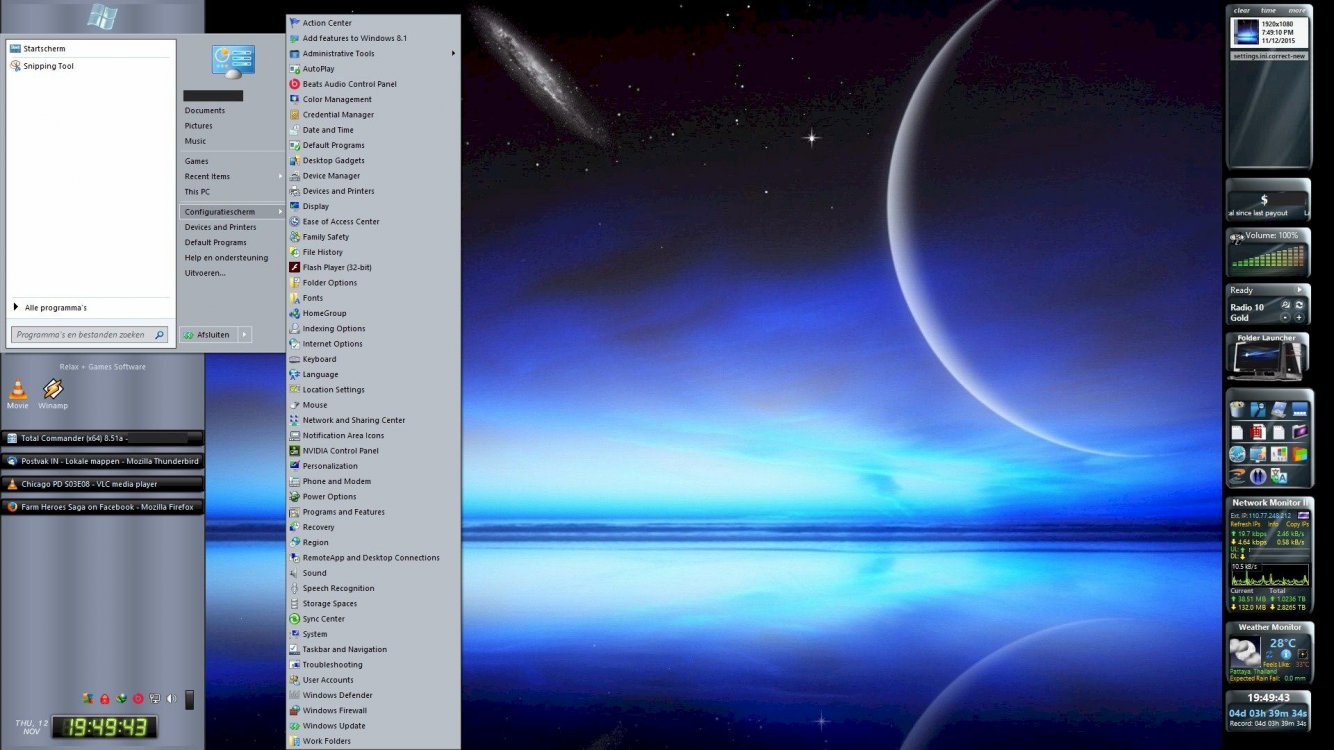Switch to Farm Heroes Saga Firefox window
The height and width of the screenshot is (750, 1334).
click(x=102, y=507)
